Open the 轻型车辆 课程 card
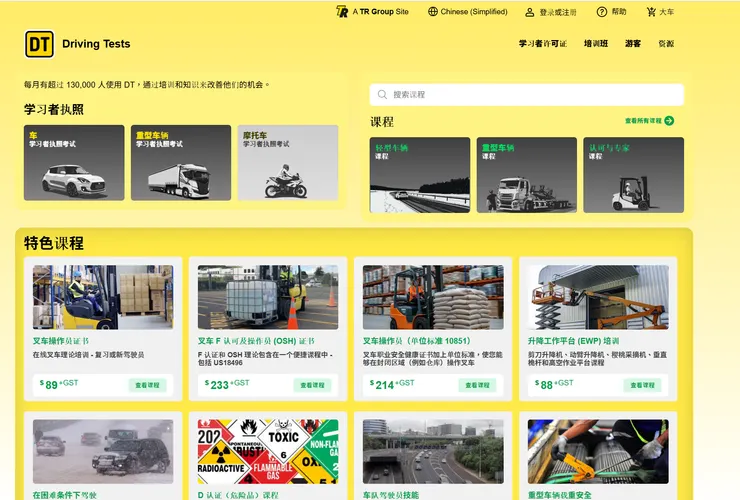 [x=420, y=175]
